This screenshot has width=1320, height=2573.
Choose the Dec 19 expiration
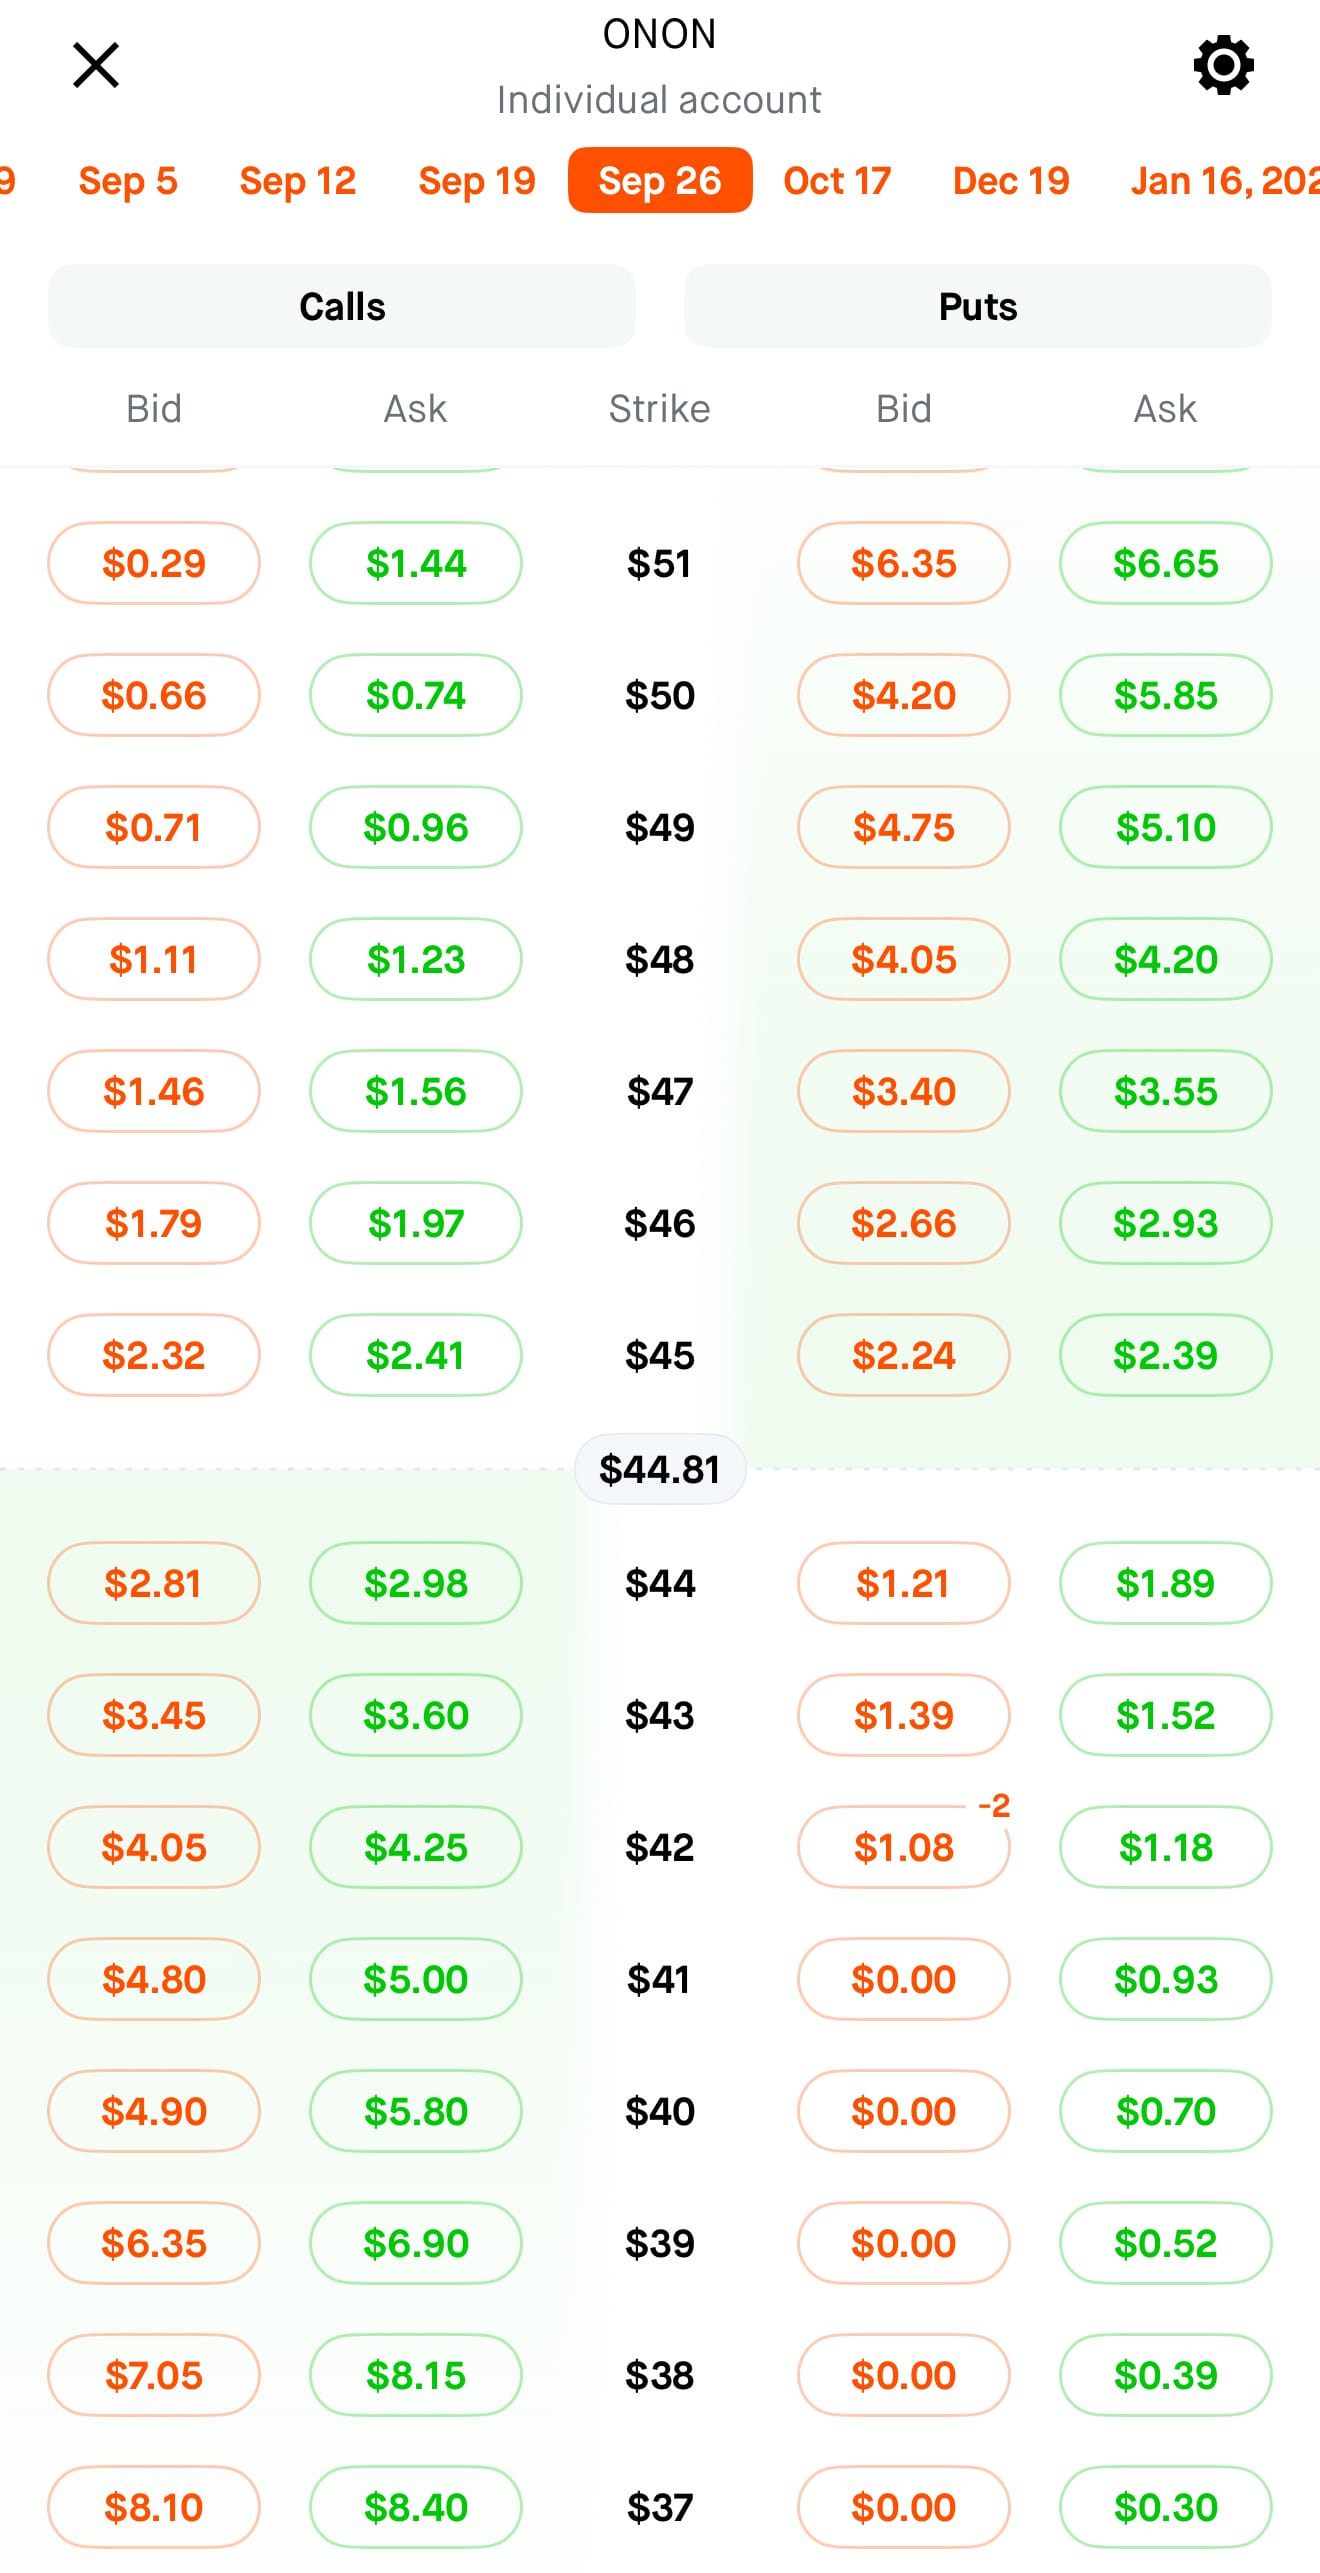[1011, 181]
